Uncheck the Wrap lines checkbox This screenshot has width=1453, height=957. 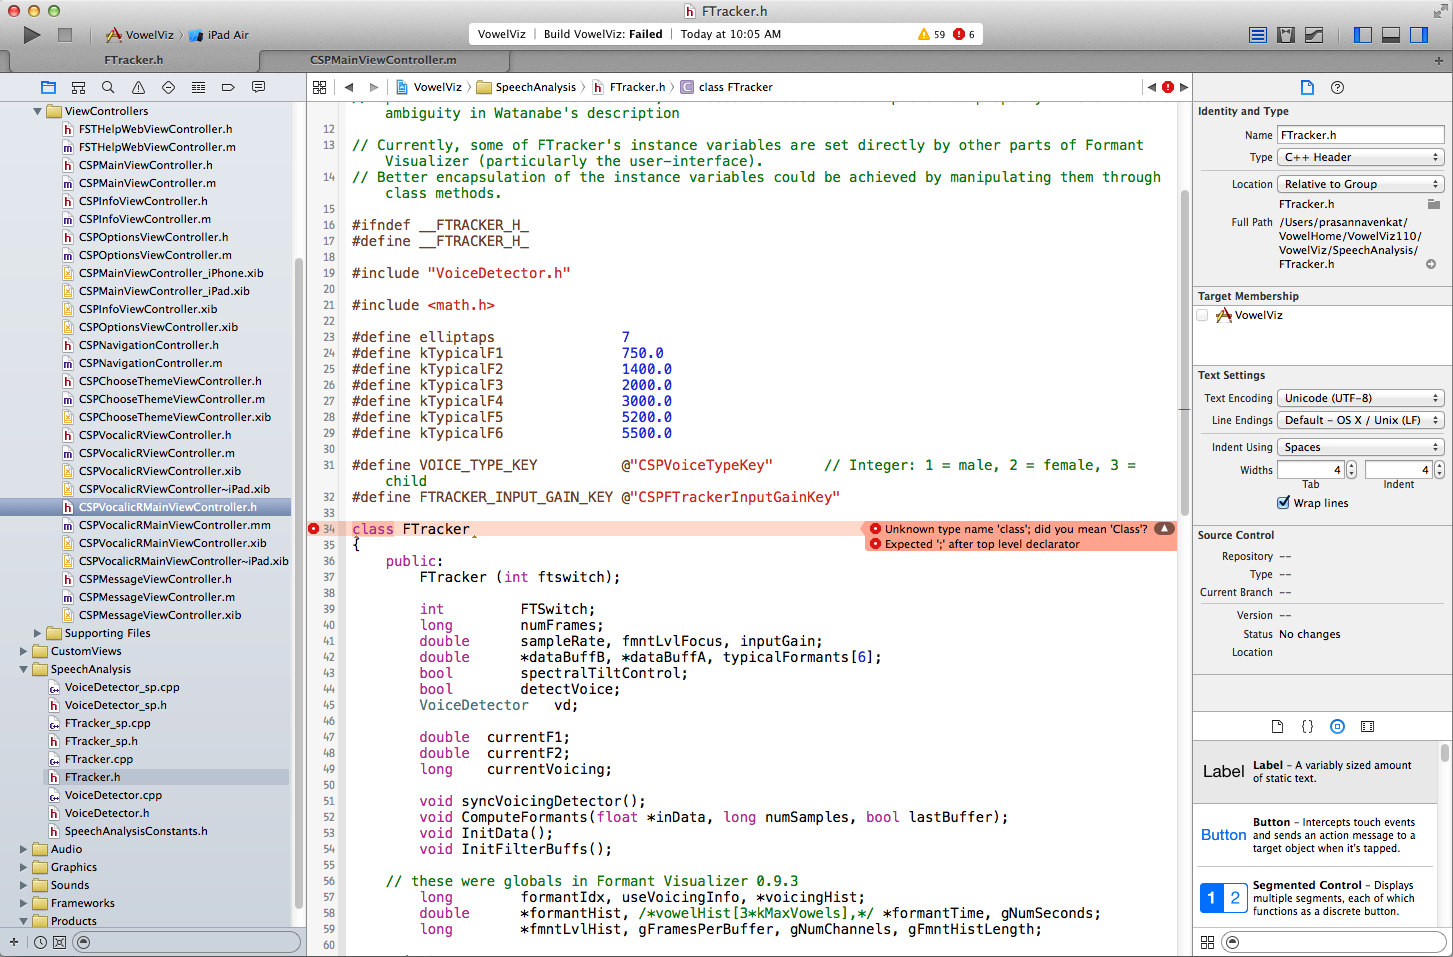1283,503
